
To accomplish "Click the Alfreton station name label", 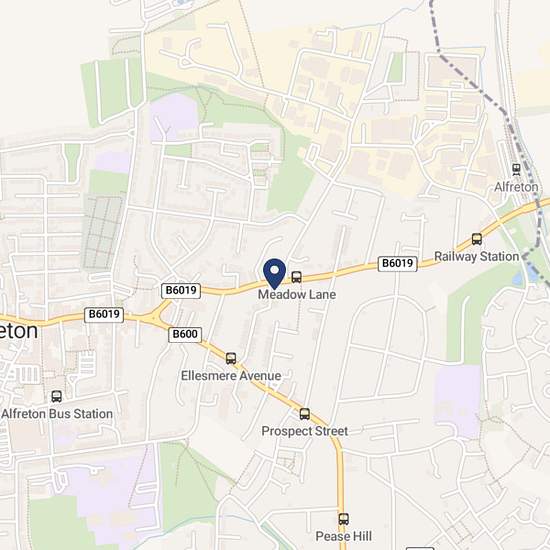I will [x=516, y=187].
